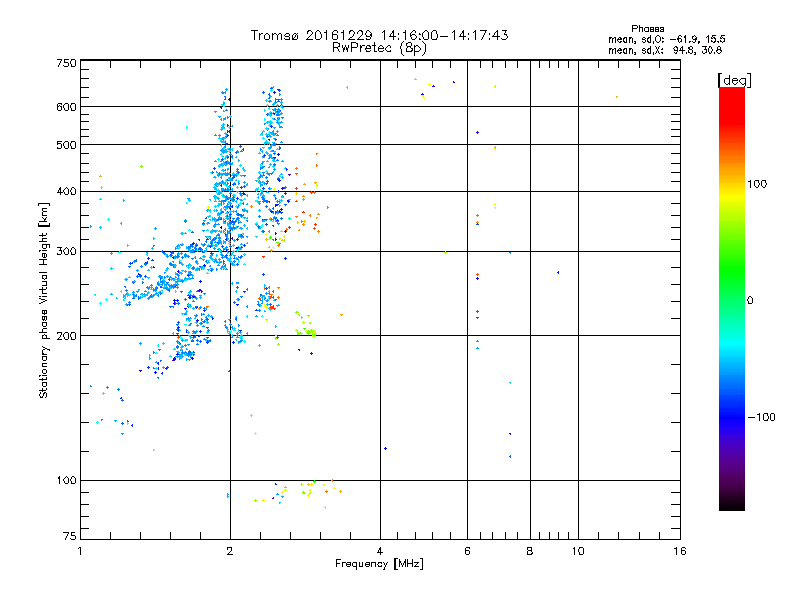The width and height of the screenshot is (800, 600).
Task: Click the x-axis tick label '10'
Action: pos(578,551)
